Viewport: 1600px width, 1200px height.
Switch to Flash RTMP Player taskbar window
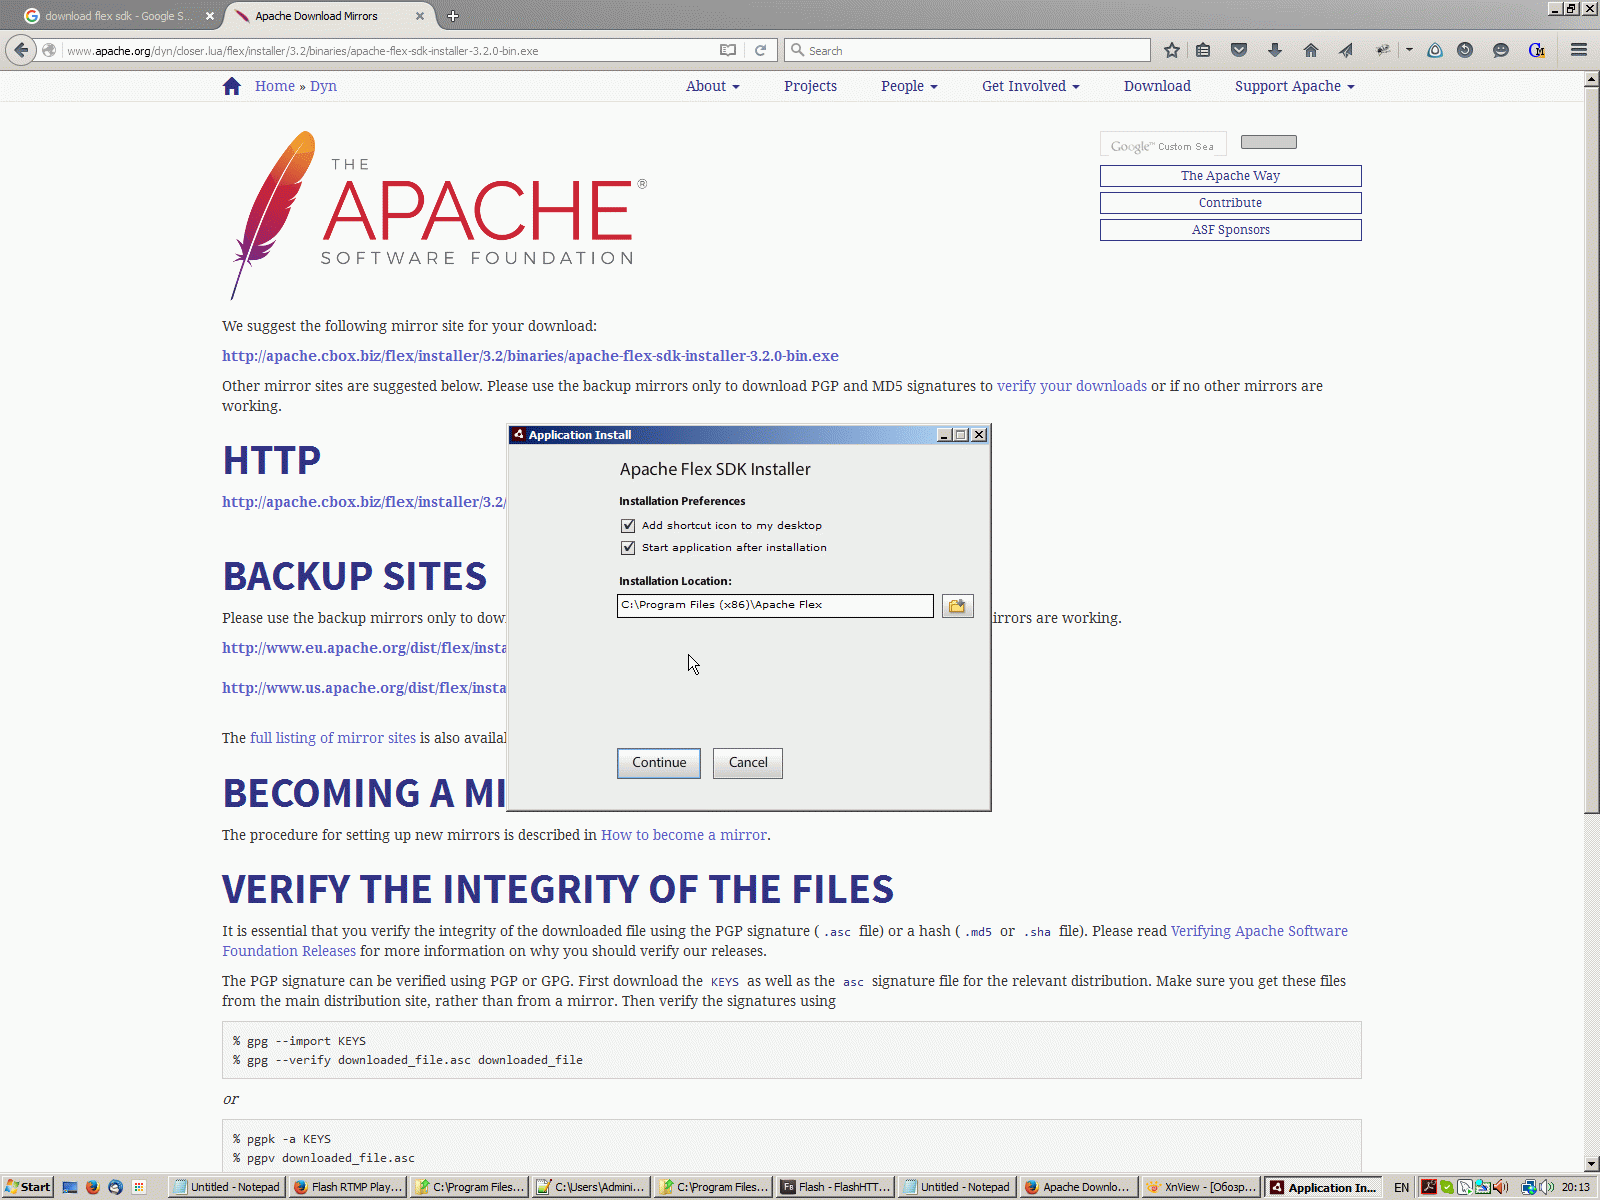click(348, 1187)
